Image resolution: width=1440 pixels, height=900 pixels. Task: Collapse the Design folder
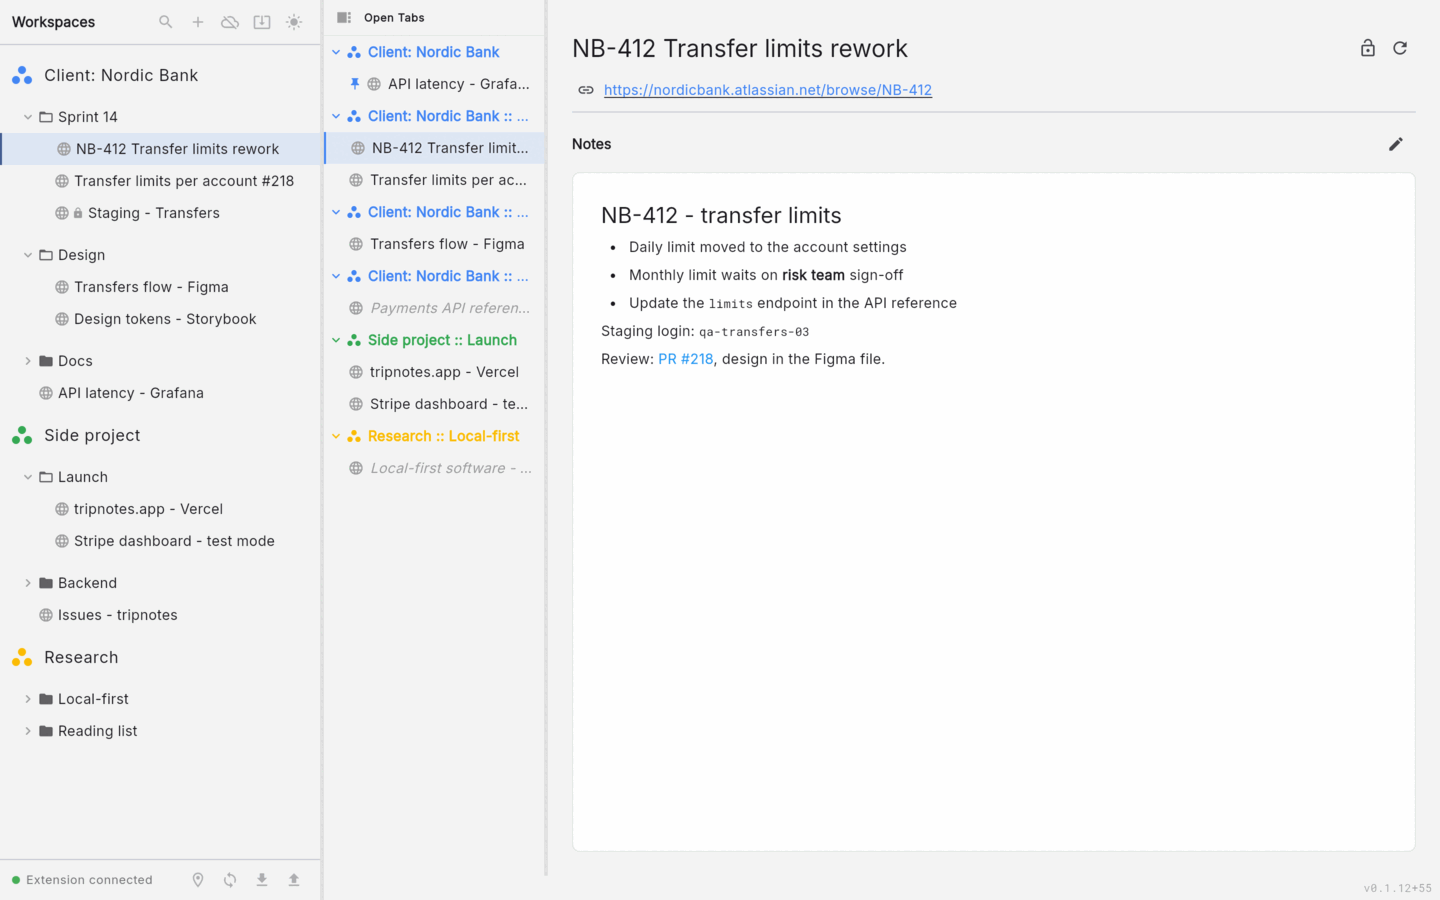(x=28, y=255)
